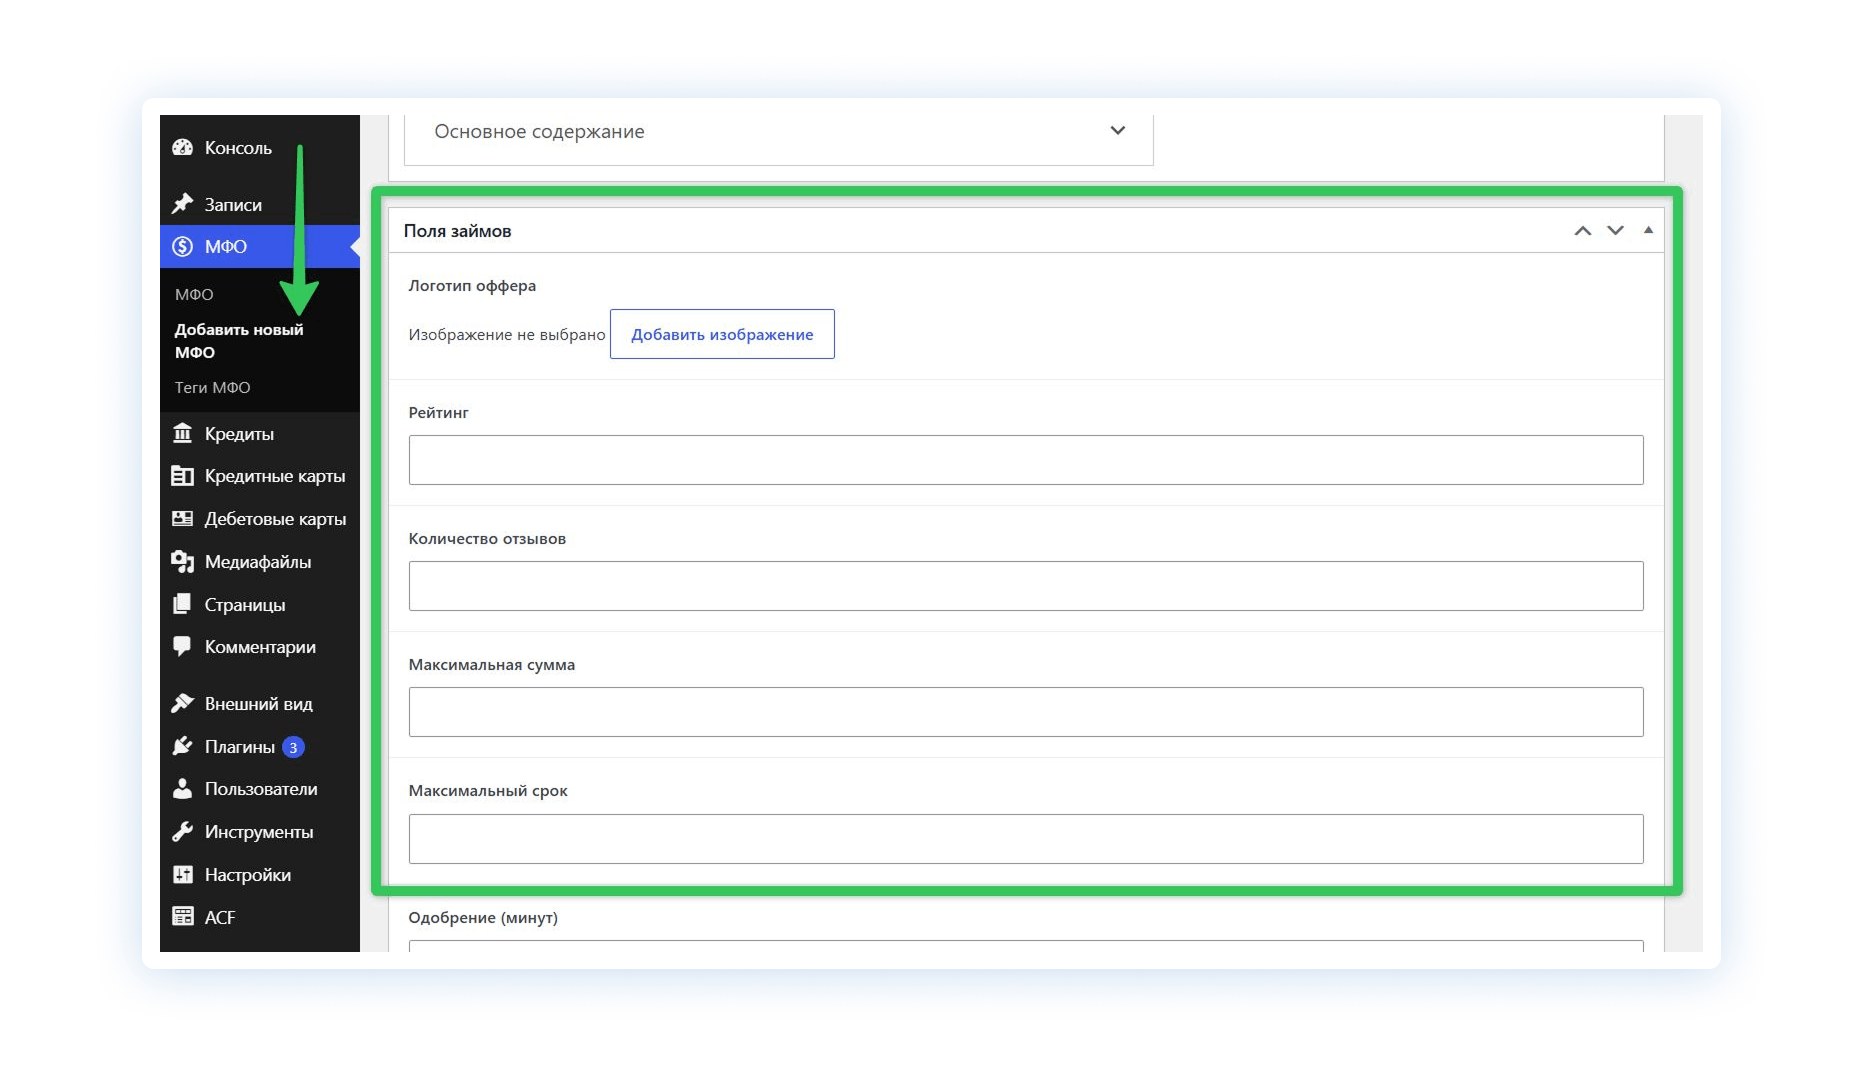Click the Добавить изображение button
1863x1067 pixels.
coord(722,334)
